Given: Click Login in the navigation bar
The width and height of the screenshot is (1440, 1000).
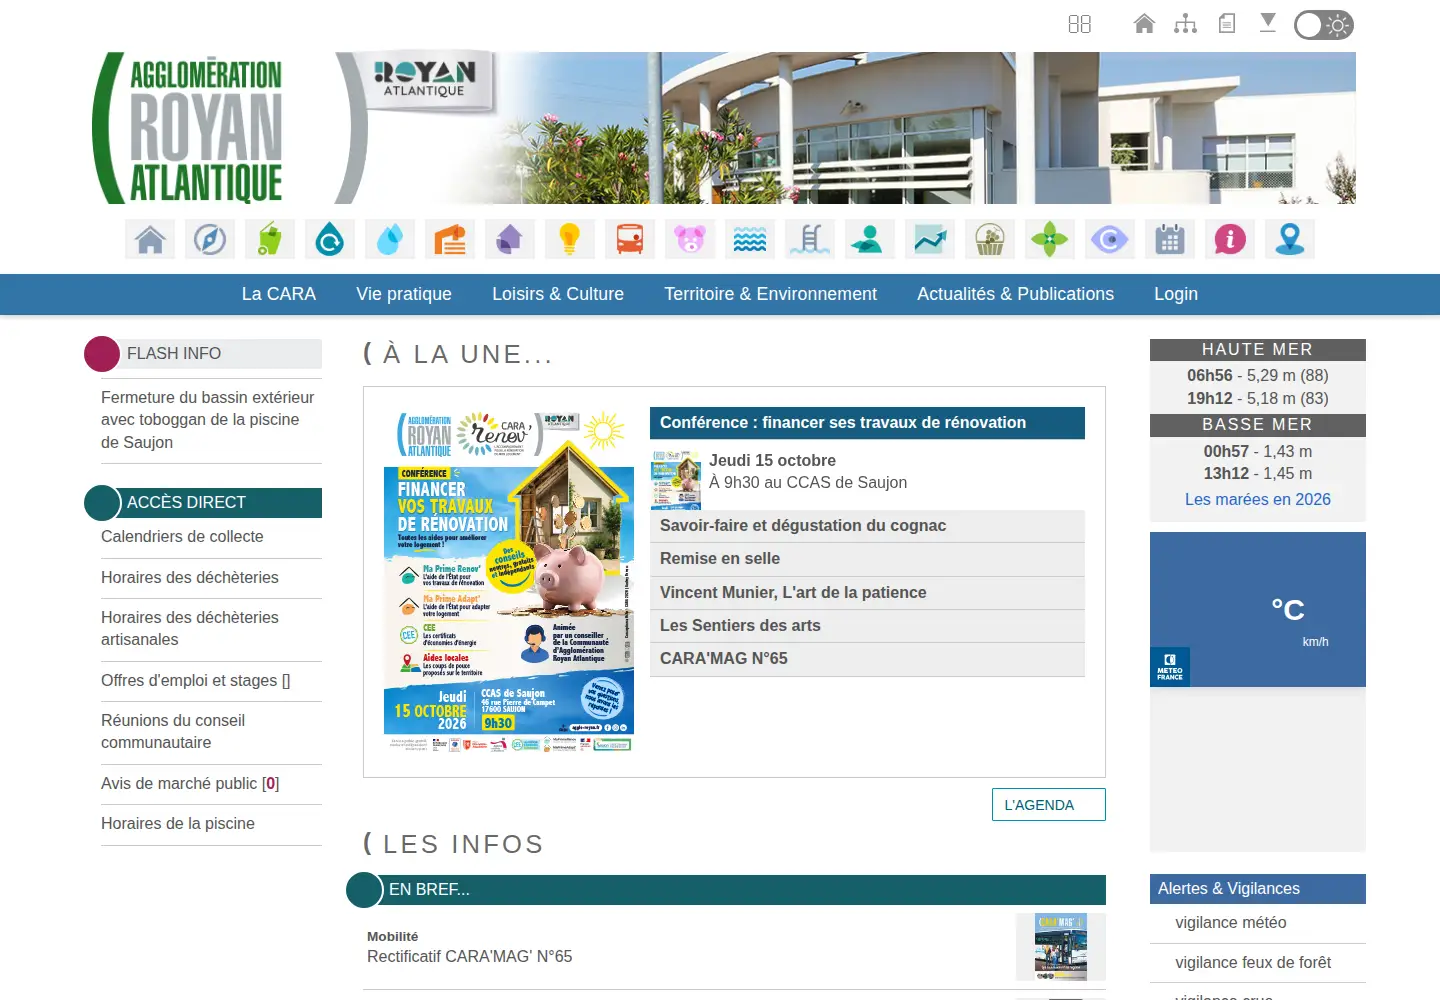Looking at the screenshot, I should pyautogui.click(x=1176, y=294).
